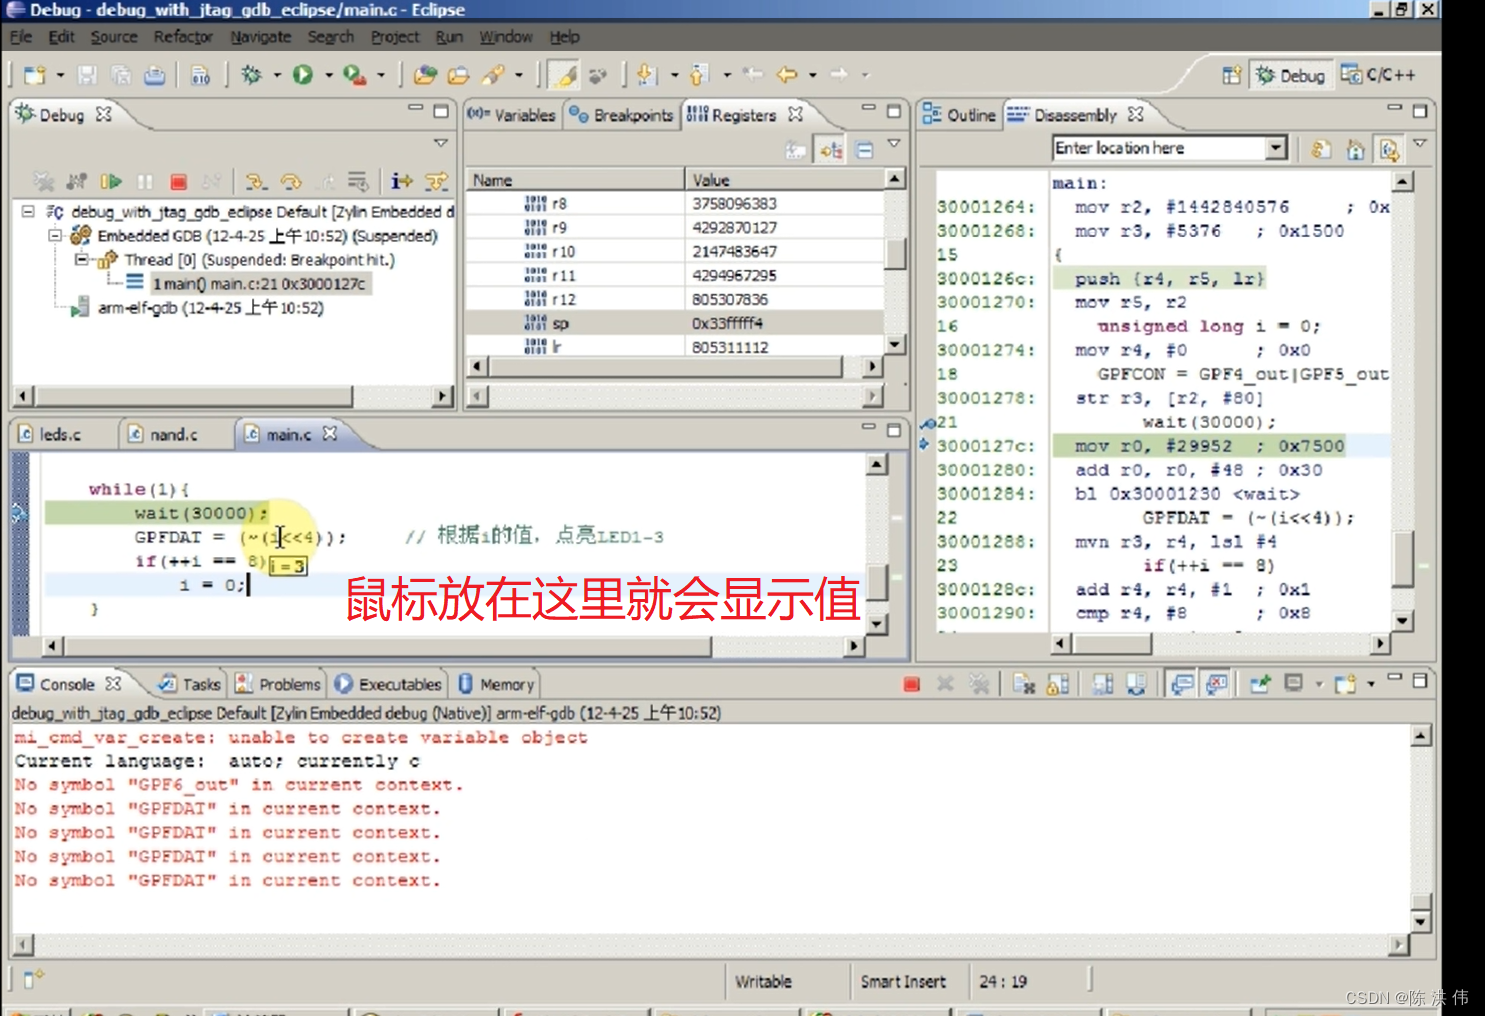Switch to the C/C++ perspective
The height and width of the screenshot is (1016, 1485).
coord(1379,75)
